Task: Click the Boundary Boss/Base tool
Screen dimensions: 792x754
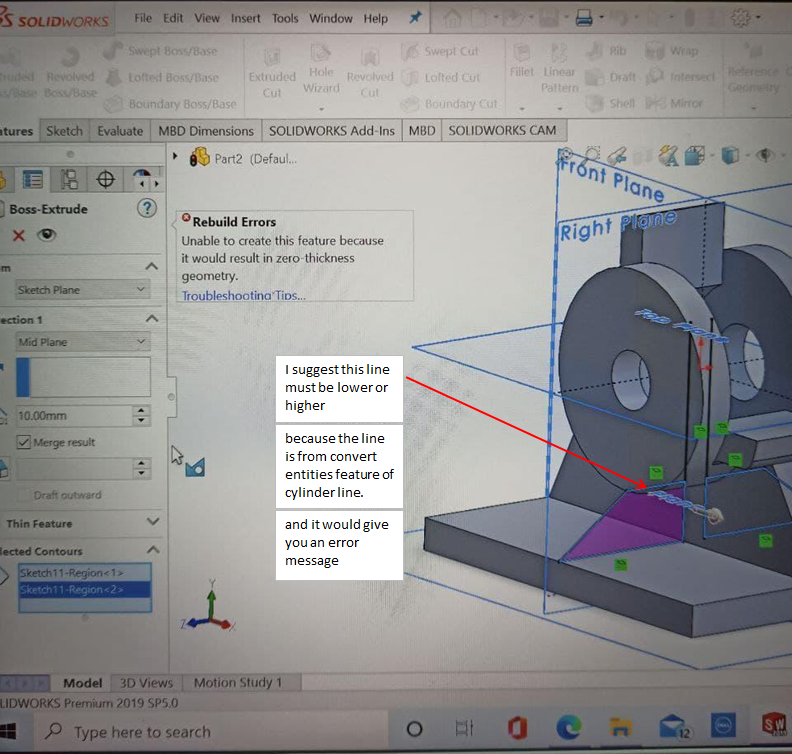Action: (170, 104)
